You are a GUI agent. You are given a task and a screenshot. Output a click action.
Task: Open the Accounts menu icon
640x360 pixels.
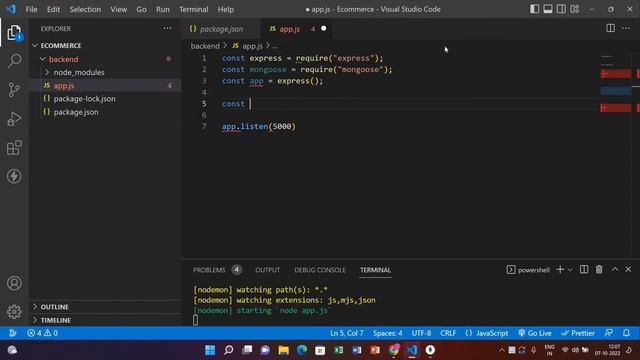tap(14, 283)
